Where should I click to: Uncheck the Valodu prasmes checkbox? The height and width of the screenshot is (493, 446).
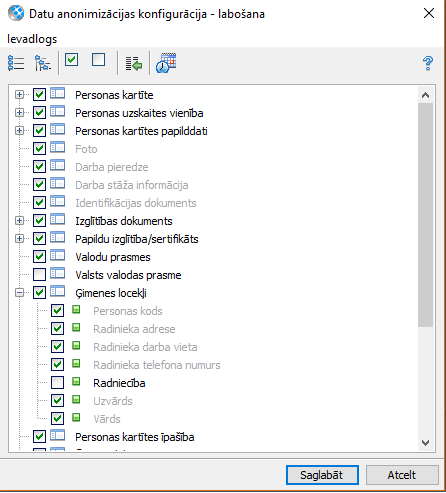(x=39, y=257)
